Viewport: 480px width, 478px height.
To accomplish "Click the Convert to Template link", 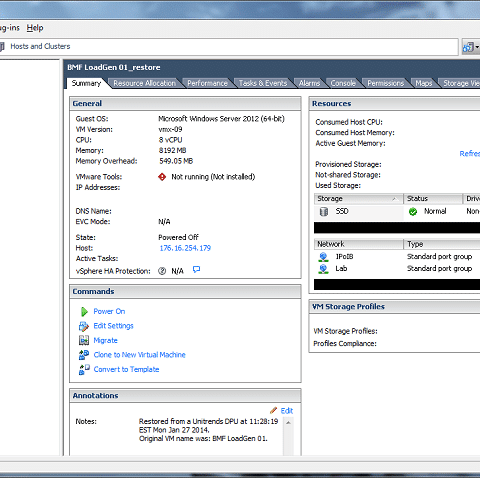I will 126,369.
